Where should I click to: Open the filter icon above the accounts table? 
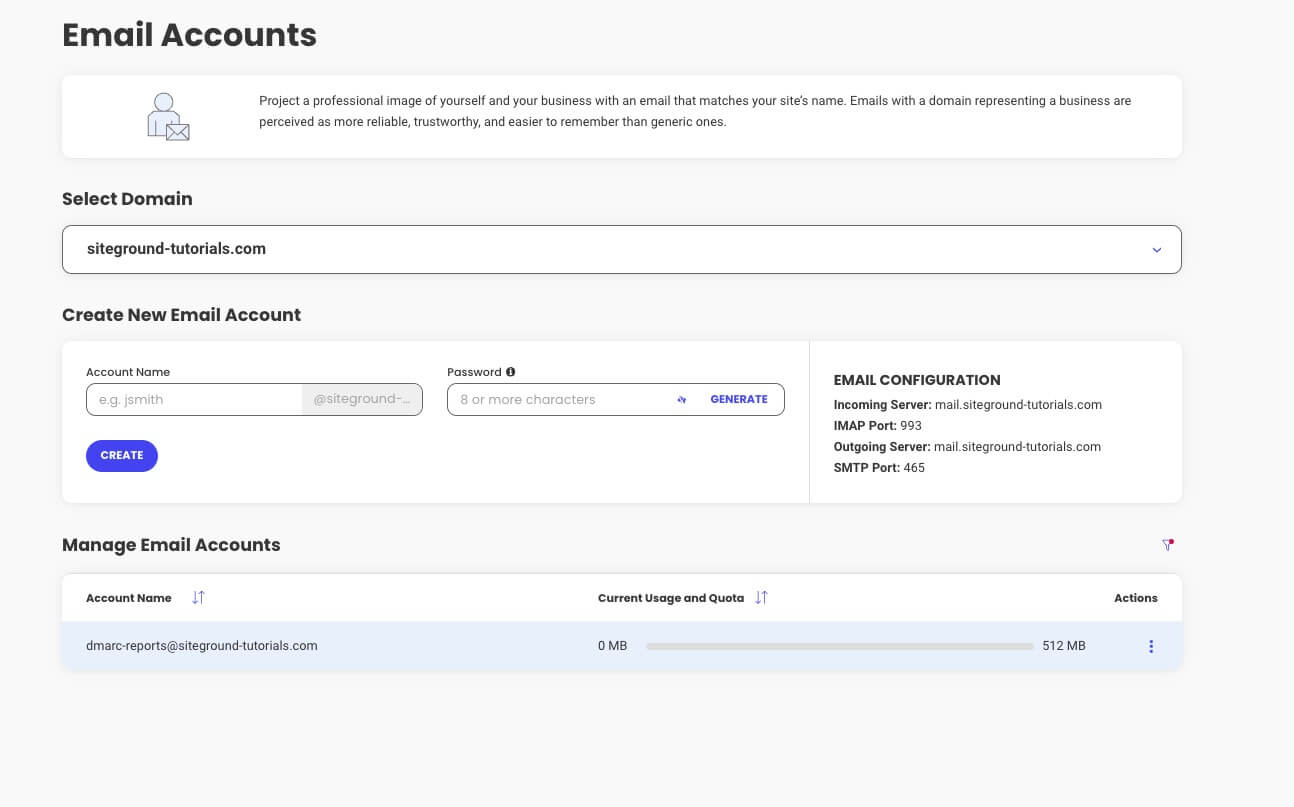click(x=1167, y=545)
